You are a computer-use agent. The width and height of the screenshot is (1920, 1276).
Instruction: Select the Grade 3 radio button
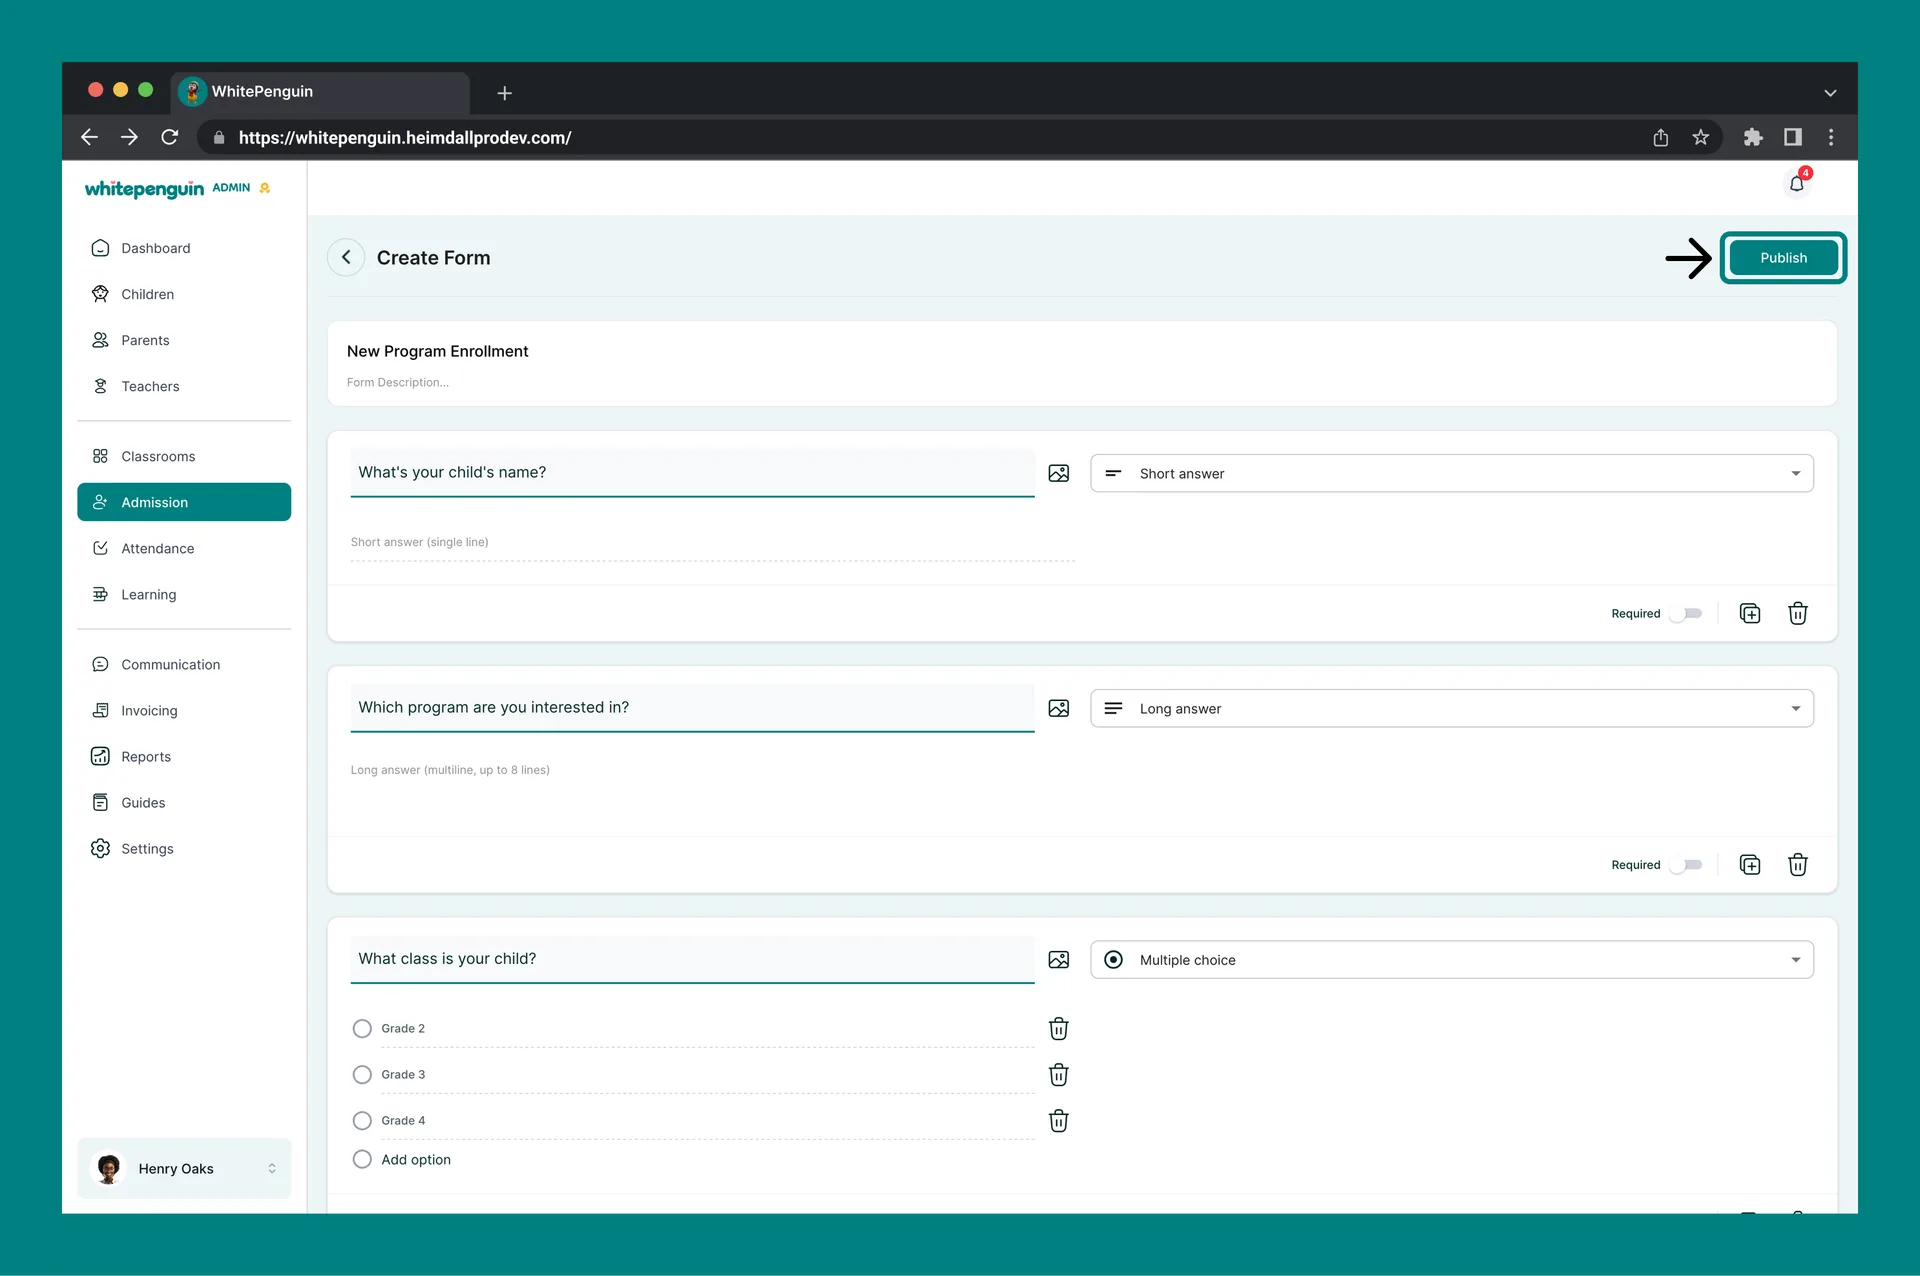(362, 1074)
